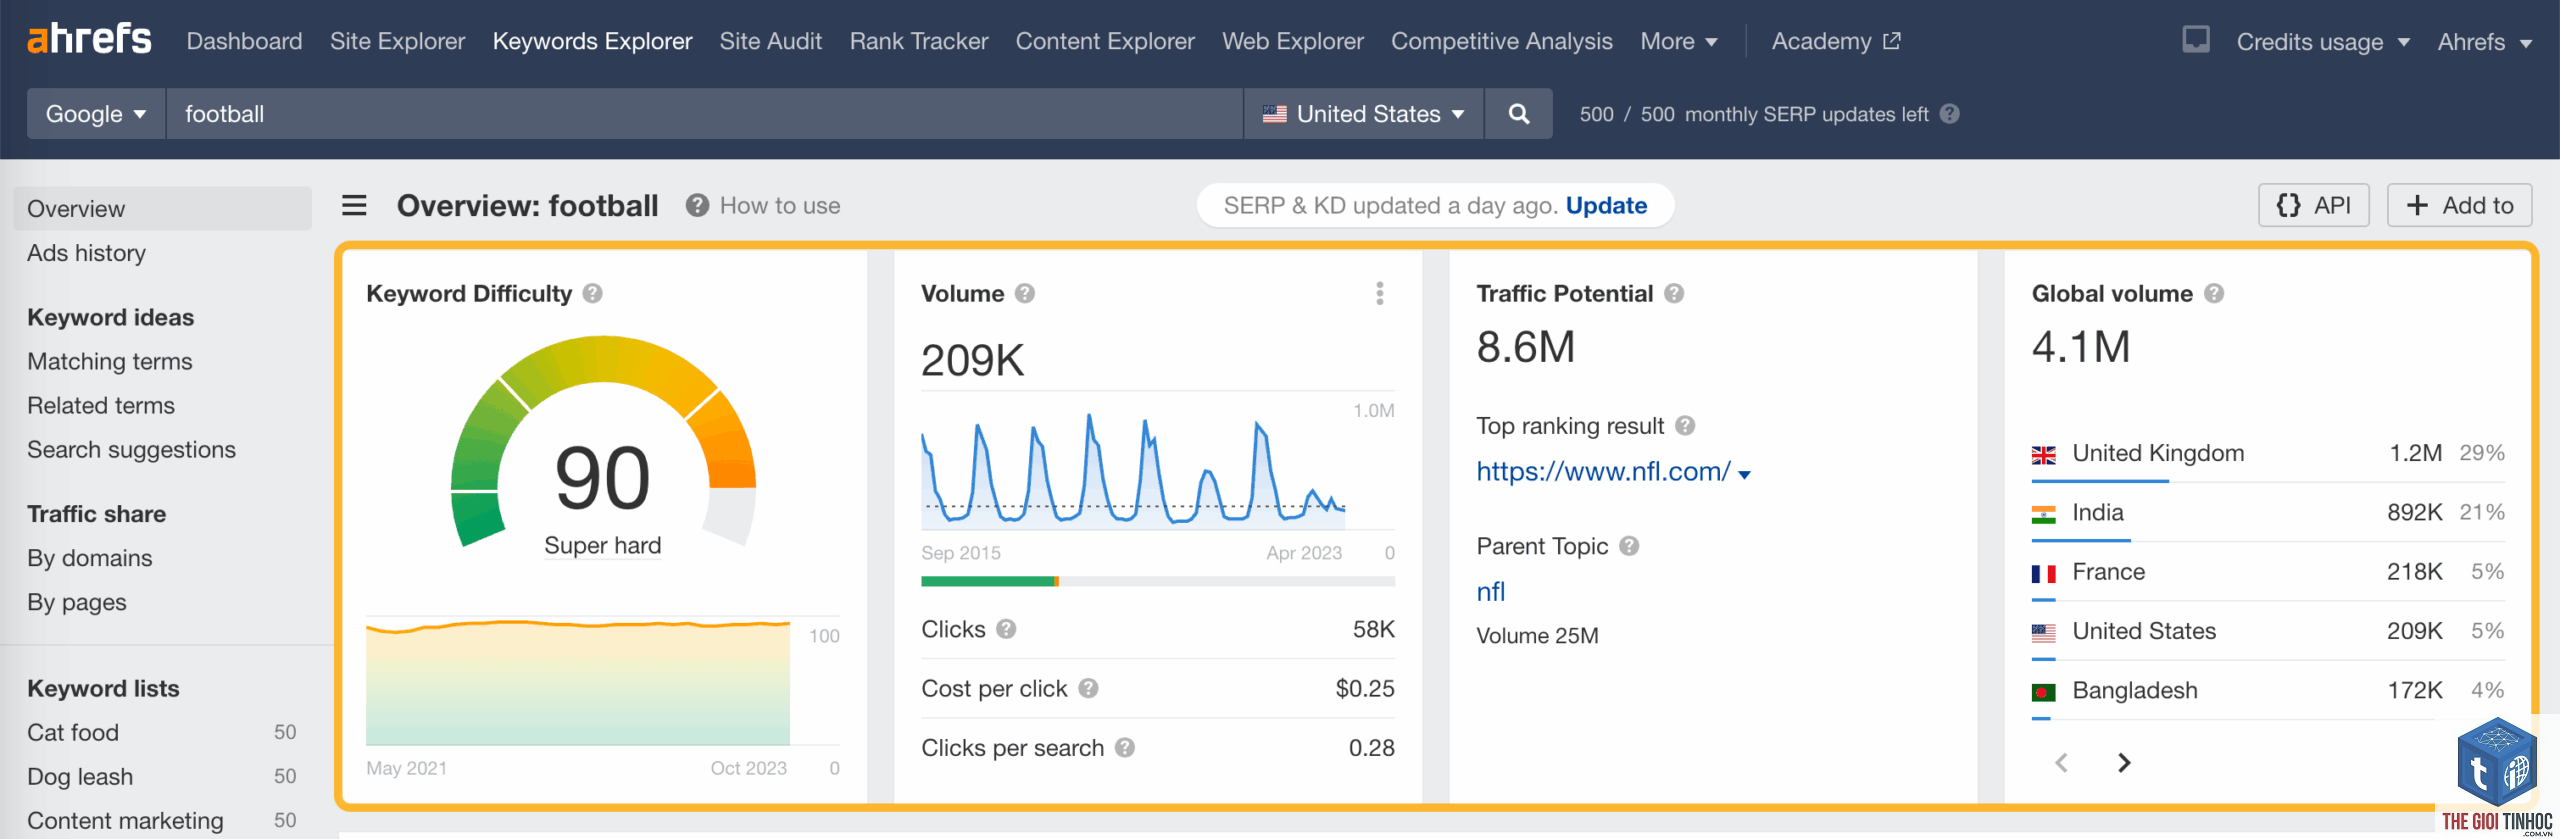The height and width of the screenshot is (839, 2560).
Task: Open the notifications monitor icon
Action: coord(2195,40)
